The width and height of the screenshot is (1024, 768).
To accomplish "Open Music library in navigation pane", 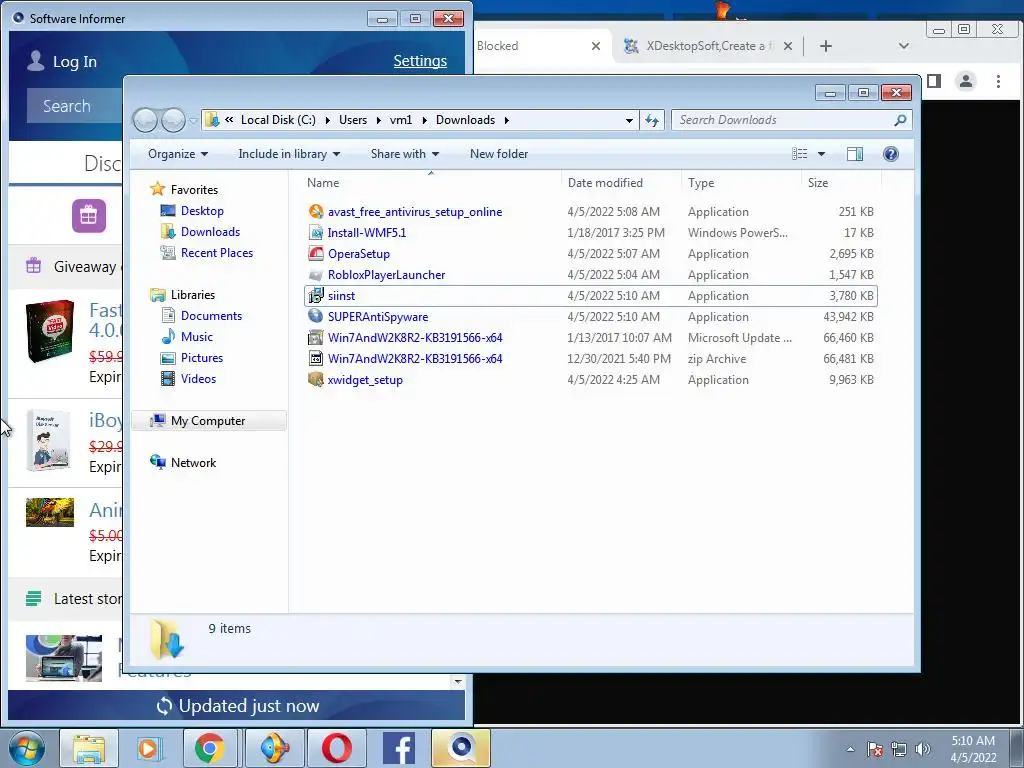I will pyautogui.click(x=197, y=337).
